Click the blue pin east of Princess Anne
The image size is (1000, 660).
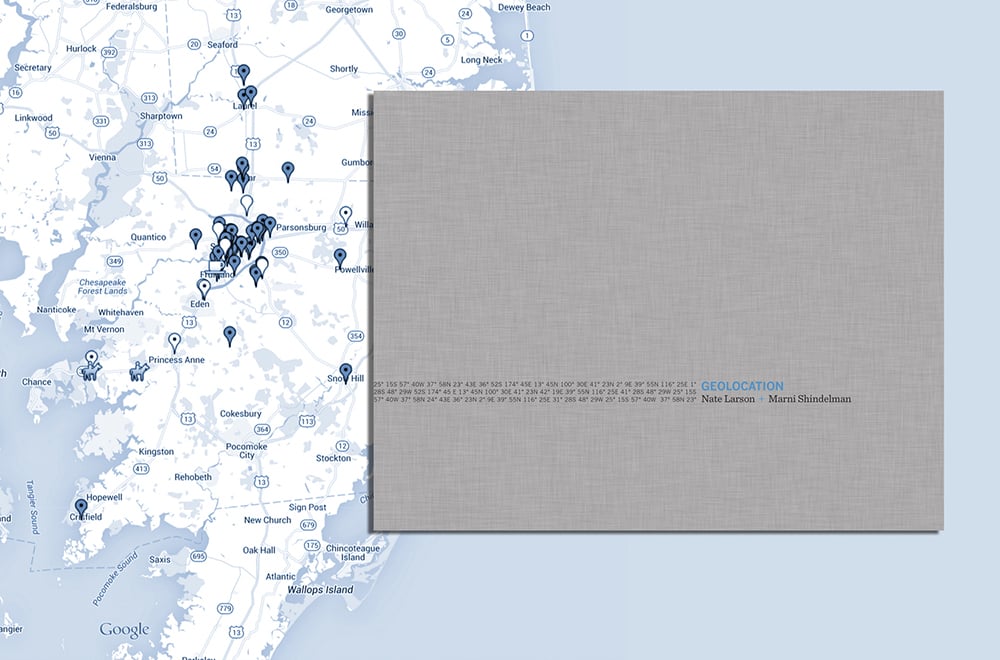230,336
